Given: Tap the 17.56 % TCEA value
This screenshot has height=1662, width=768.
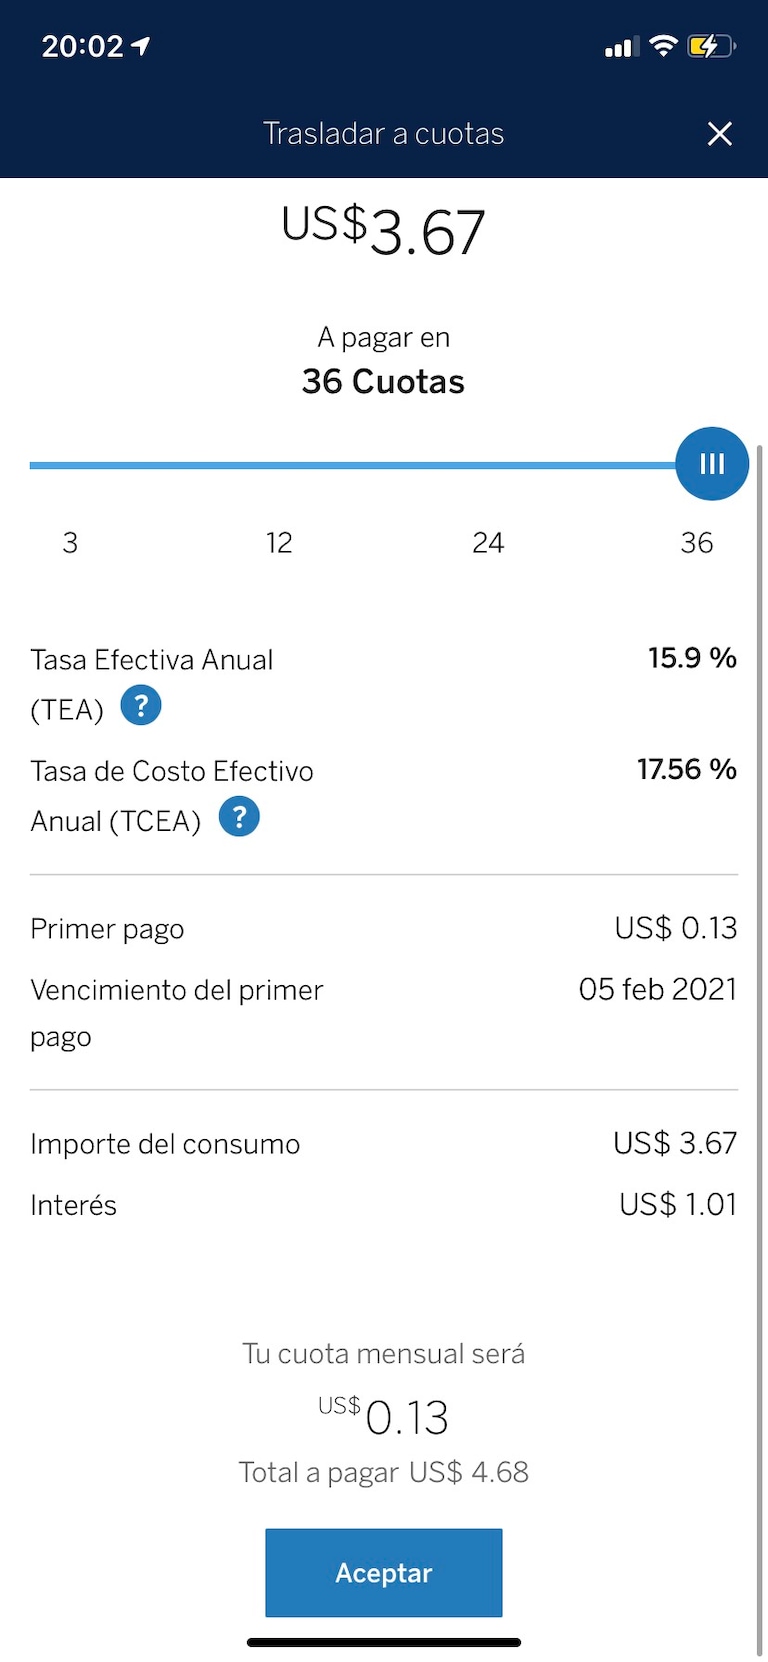Looking at the screenshot, I should (x=687, y=769).
